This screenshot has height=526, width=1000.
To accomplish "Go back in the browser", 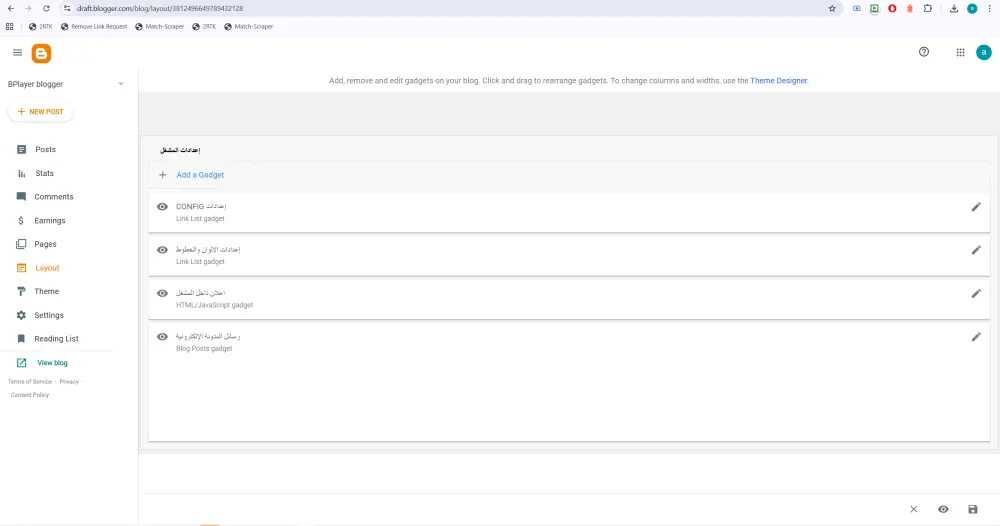I will coord(11,8).
